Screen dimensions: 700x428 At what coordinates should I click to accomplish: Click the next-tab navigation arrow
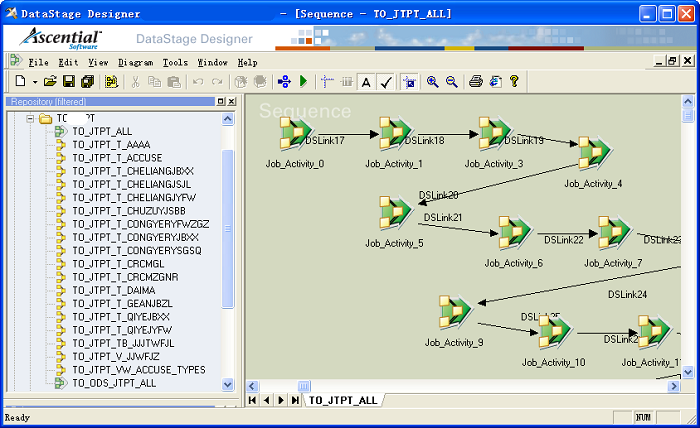coord(281,400)
